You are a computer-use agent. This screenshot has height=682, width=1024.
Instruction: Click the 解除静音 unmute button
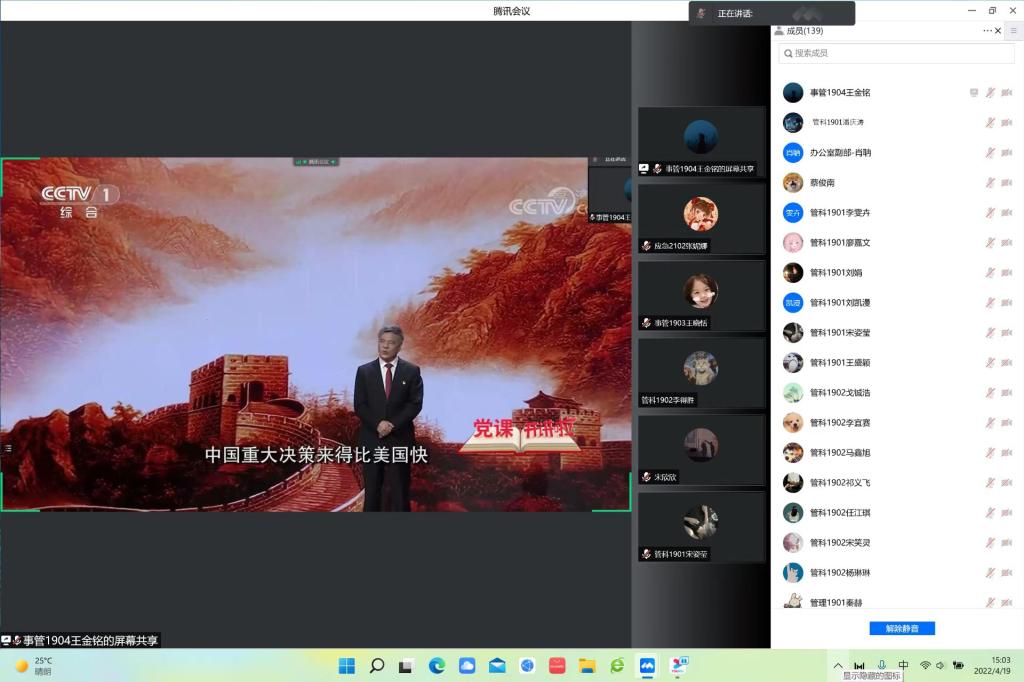901,628
